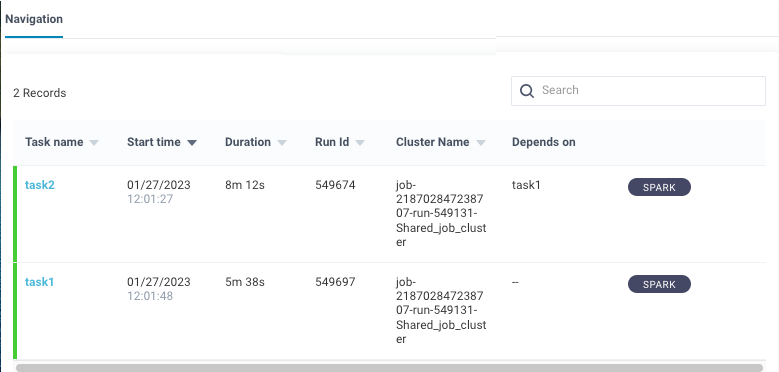This screenshot has width=779, height=372.
Task: Click the Task name column header
Action: pos(54,142)
